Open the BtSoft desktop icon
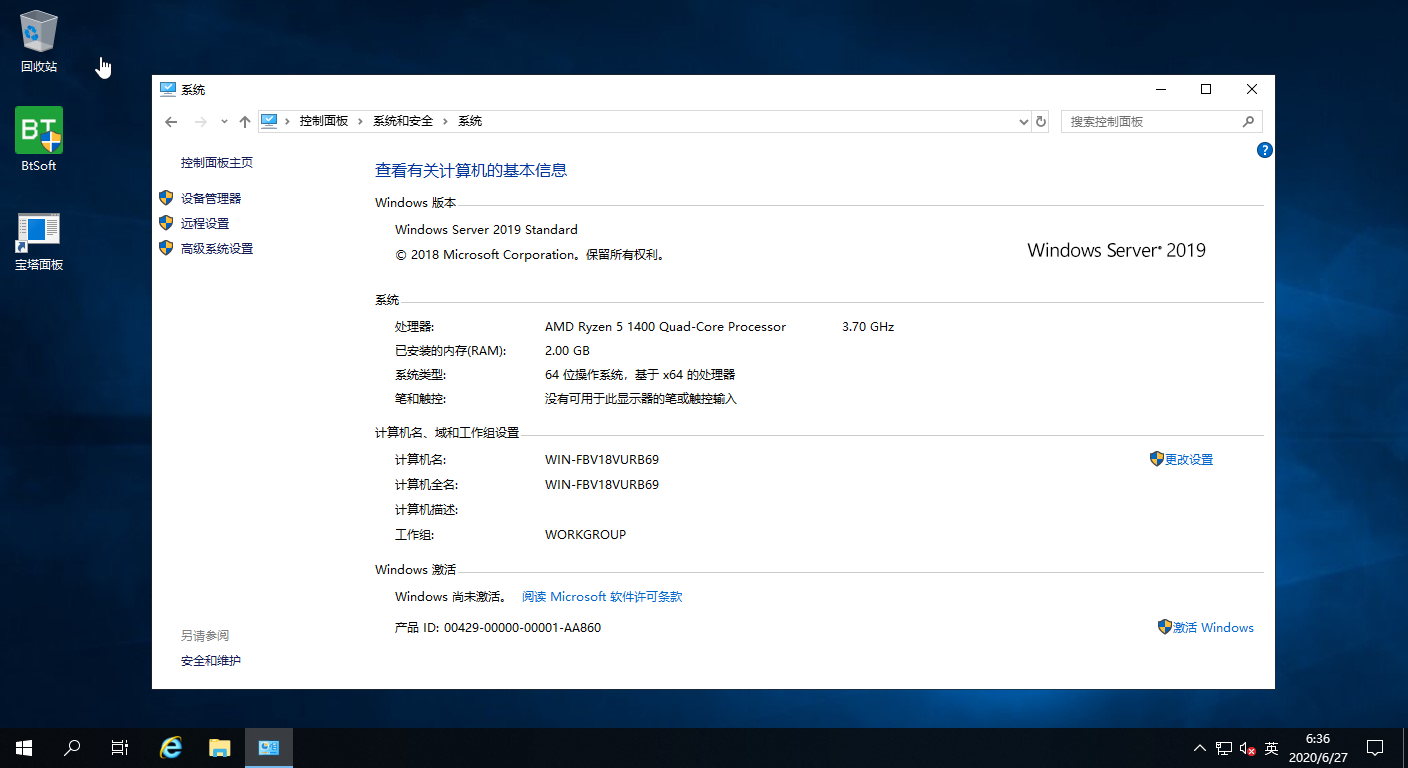This screenshot has width=1408, height=768. [x=39, y=139]
